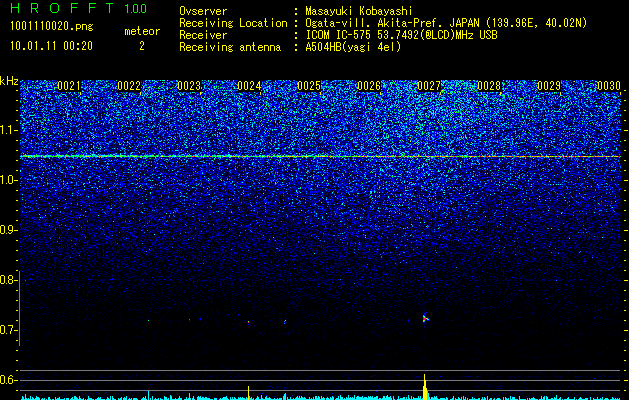Click the 0025 time marker

[x=309, y=86]
